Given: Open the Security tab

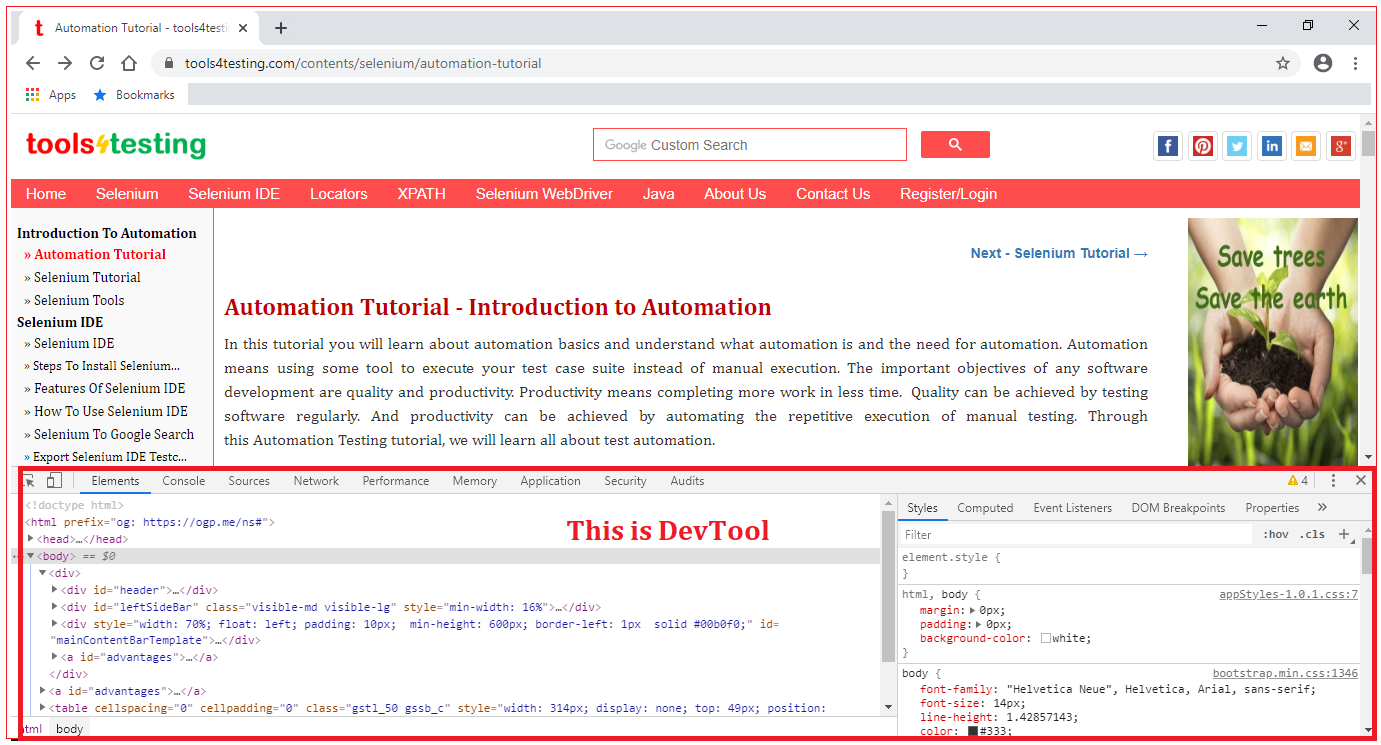Looking at the screenshot, I should click(626, 481).
